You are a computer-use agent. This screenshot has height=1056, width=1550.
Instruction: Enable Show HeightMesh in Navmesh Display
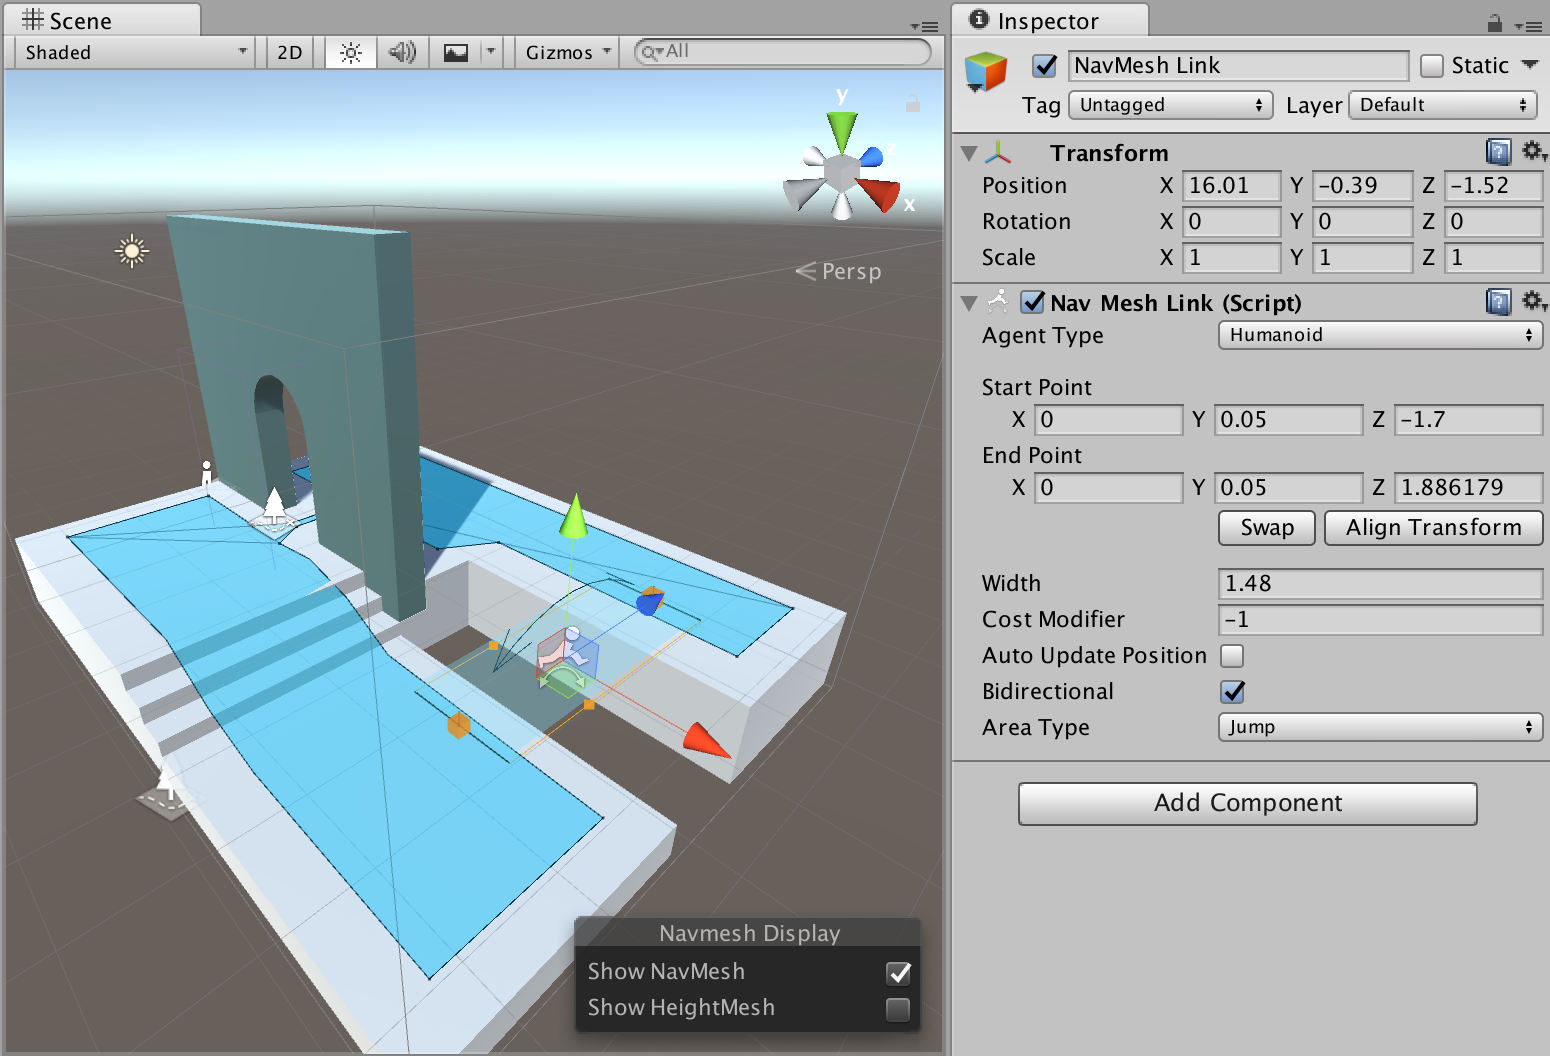(x=897, y=1010)
